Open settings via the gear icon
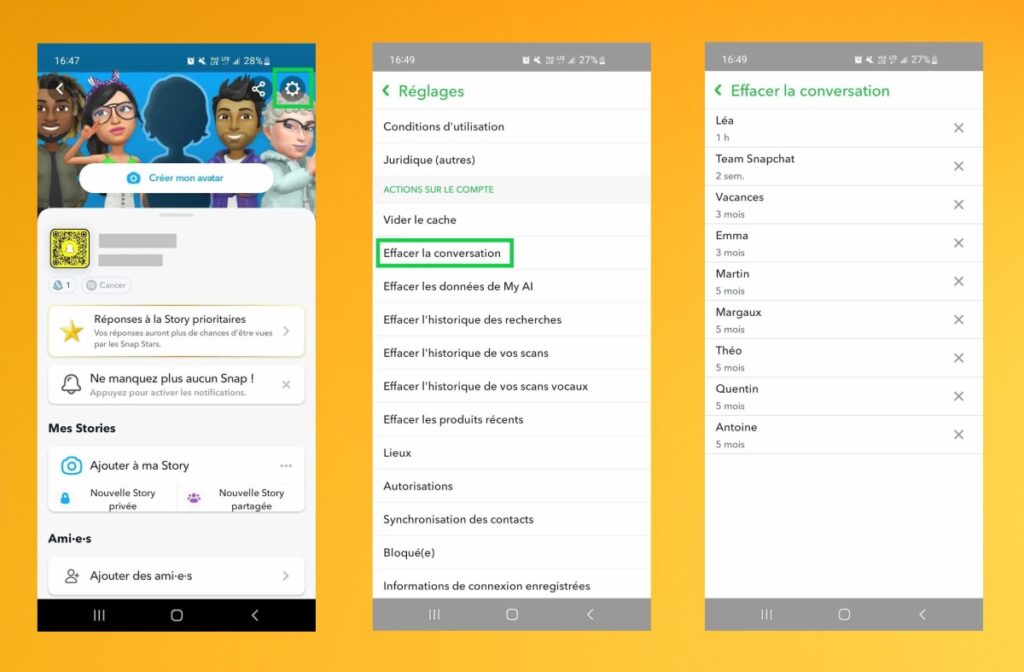1024x672 pixels. pos(293,88)
